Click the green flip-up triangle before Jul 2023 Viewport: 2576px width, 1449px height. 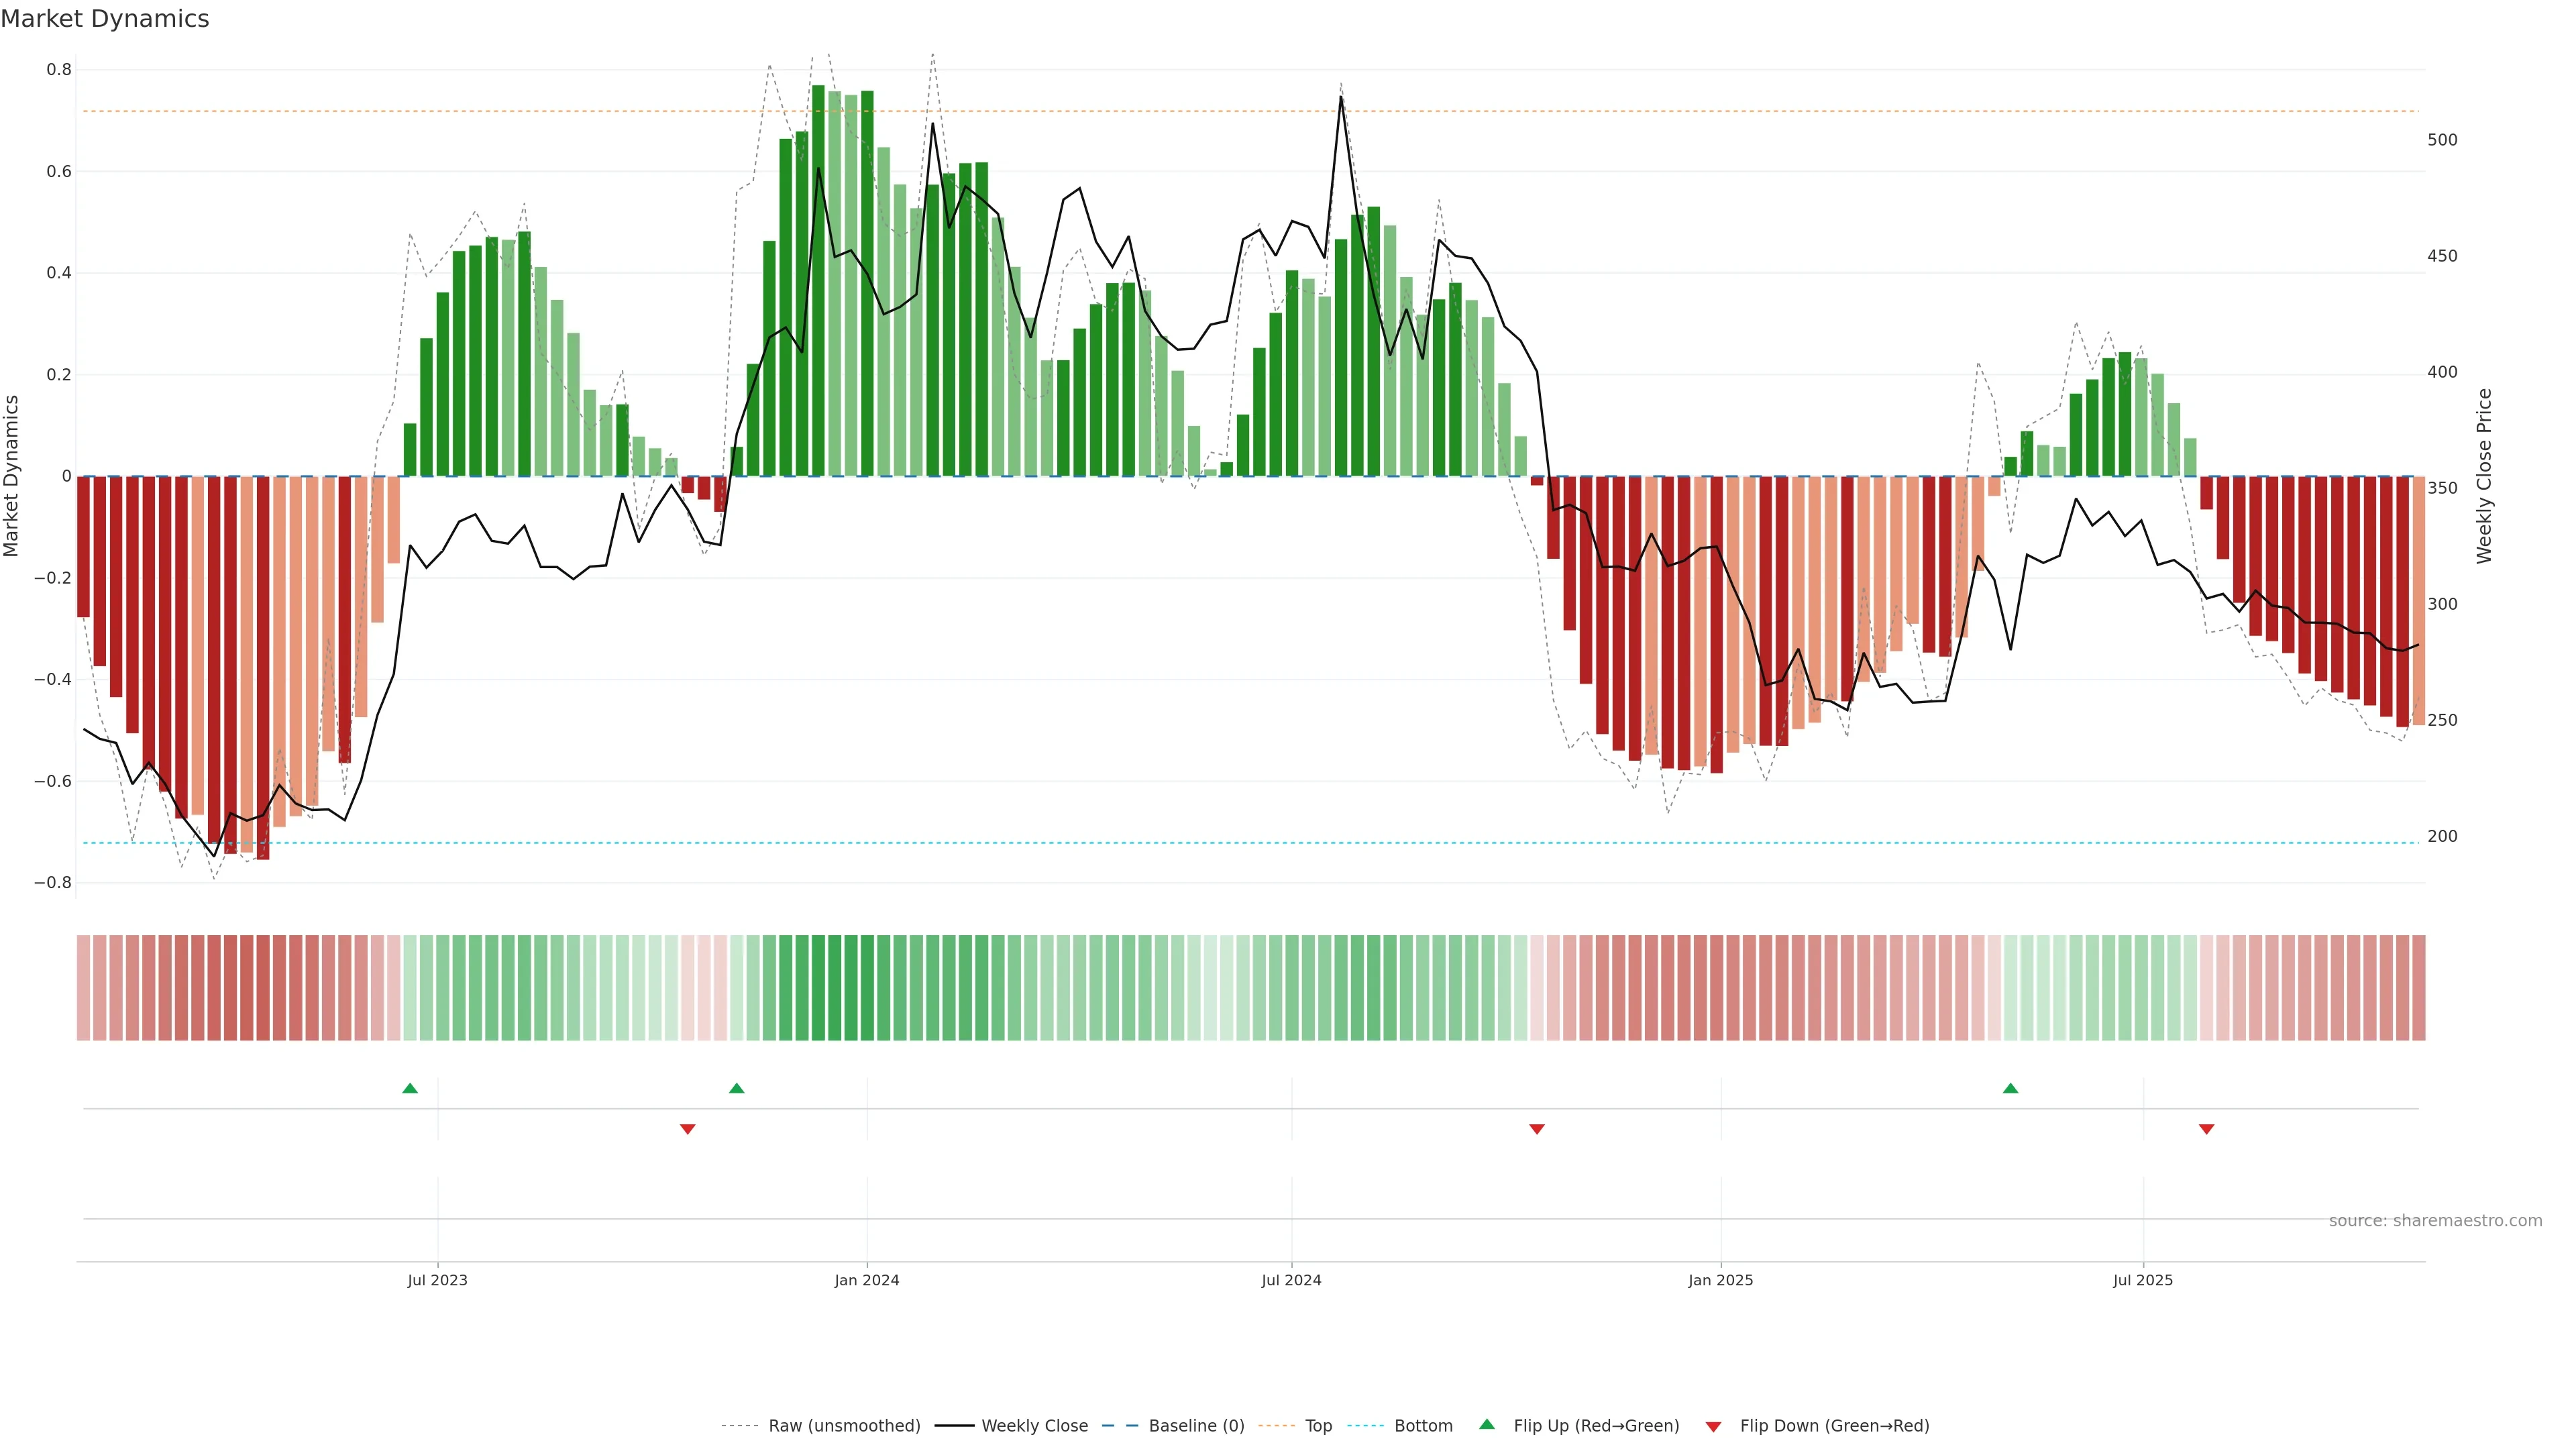410,1088
